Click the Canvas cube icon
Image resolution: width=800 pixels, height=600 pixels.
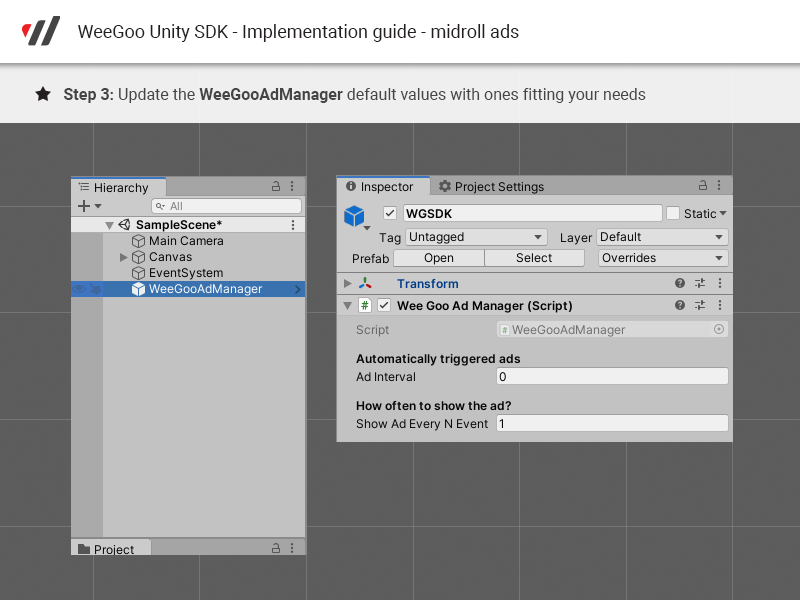click(138, 257)
